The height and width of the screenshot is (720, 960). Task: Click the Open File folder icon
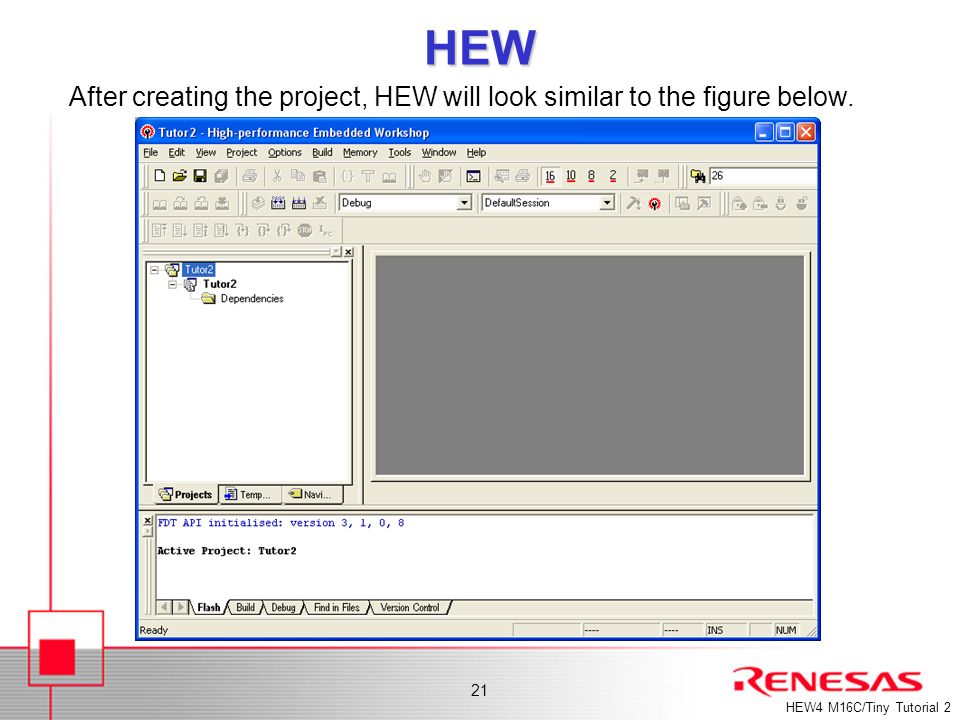(179, 176)
